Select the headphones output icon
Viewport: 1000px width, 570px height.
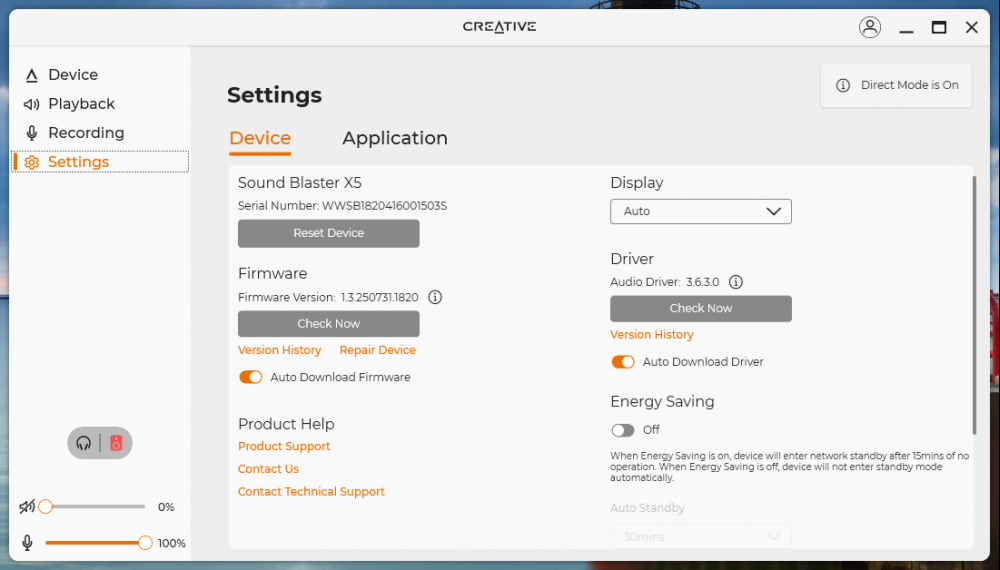click(84, 443)
